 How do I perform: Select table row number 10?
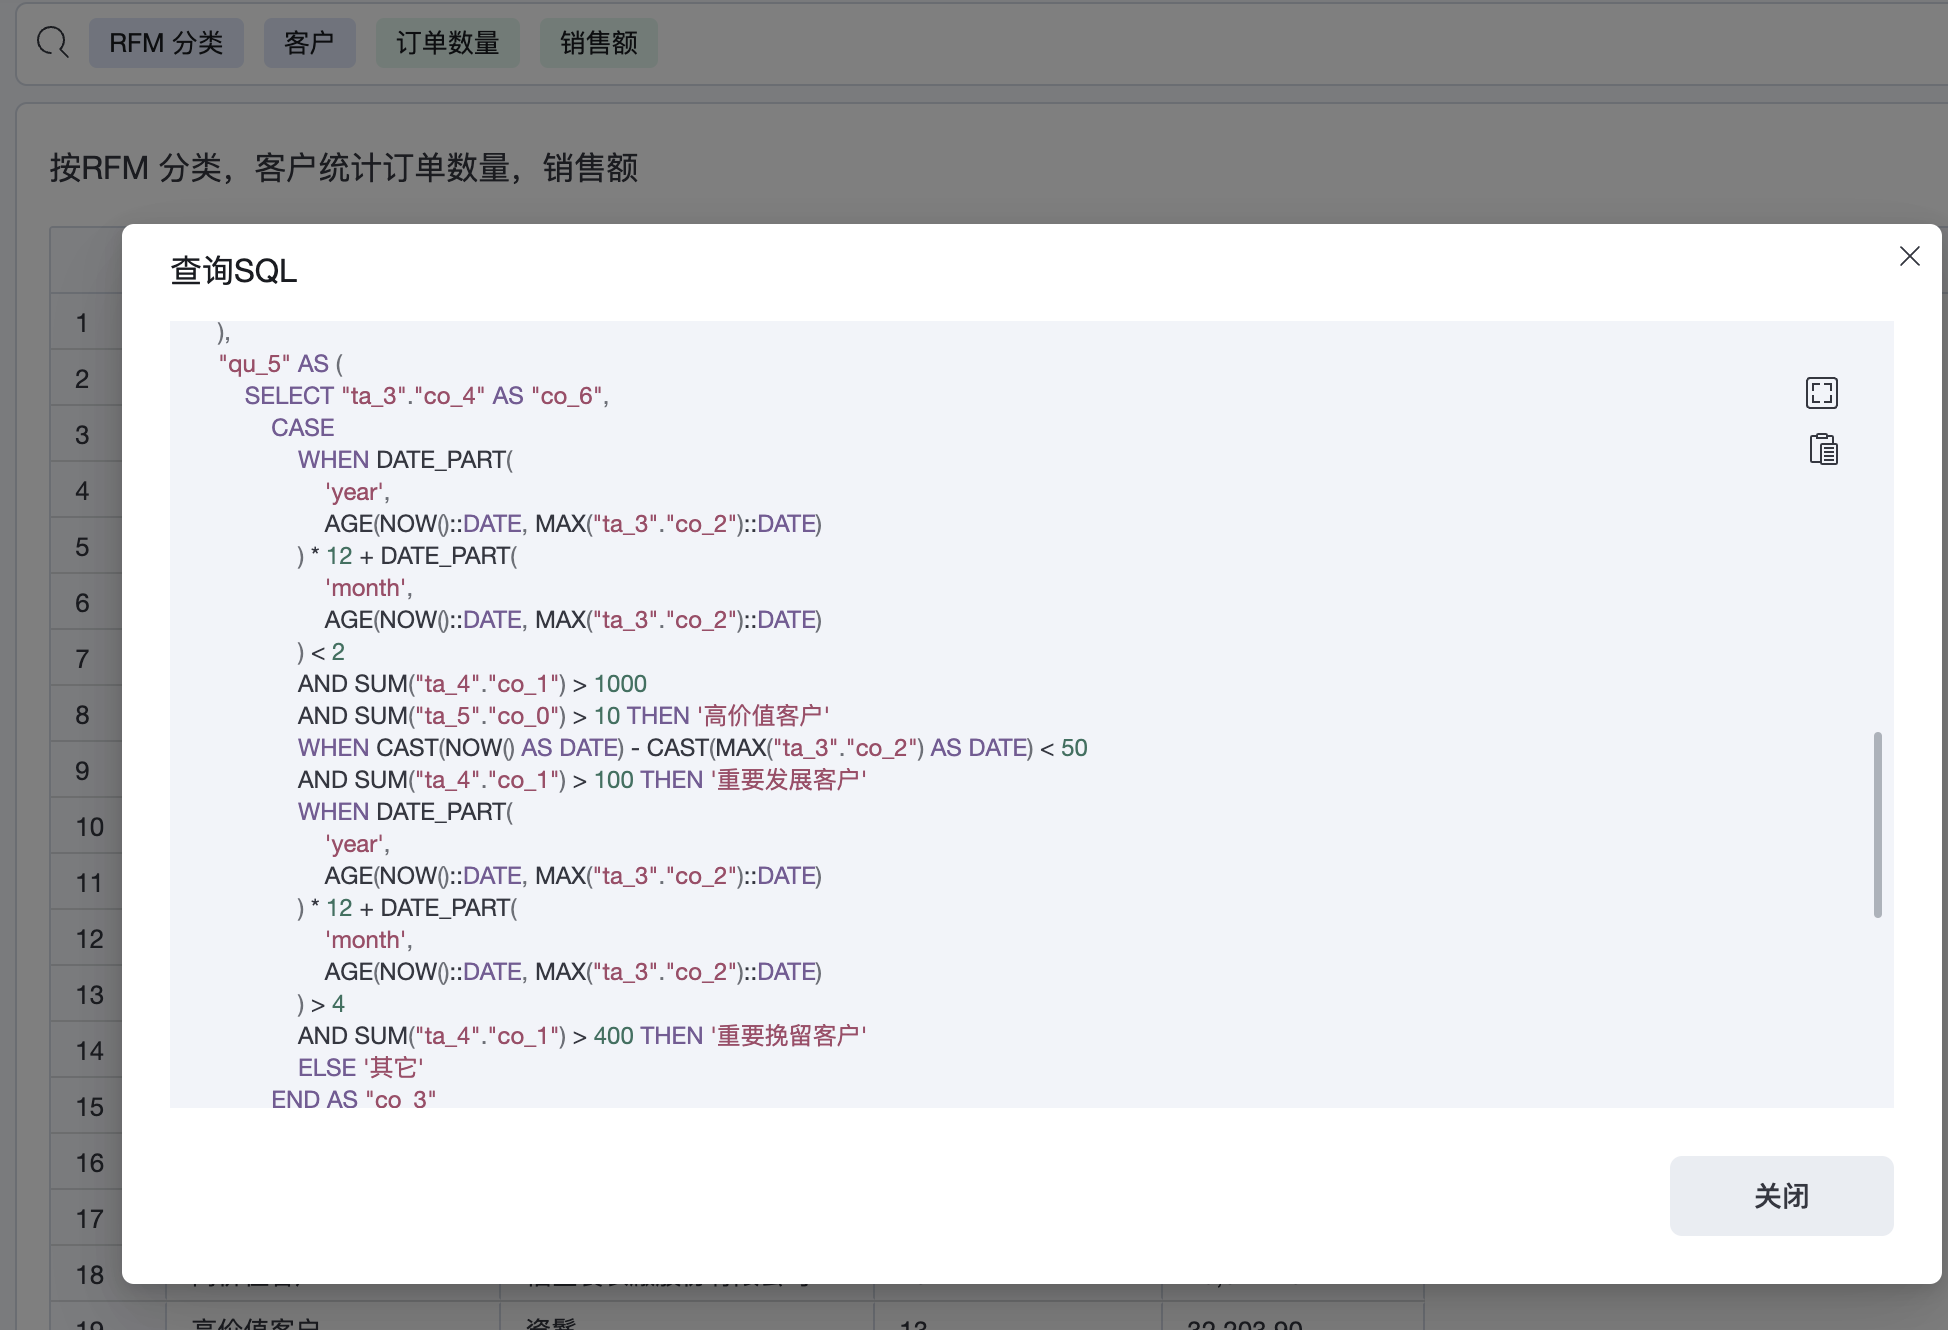click(x=89, y=827)
